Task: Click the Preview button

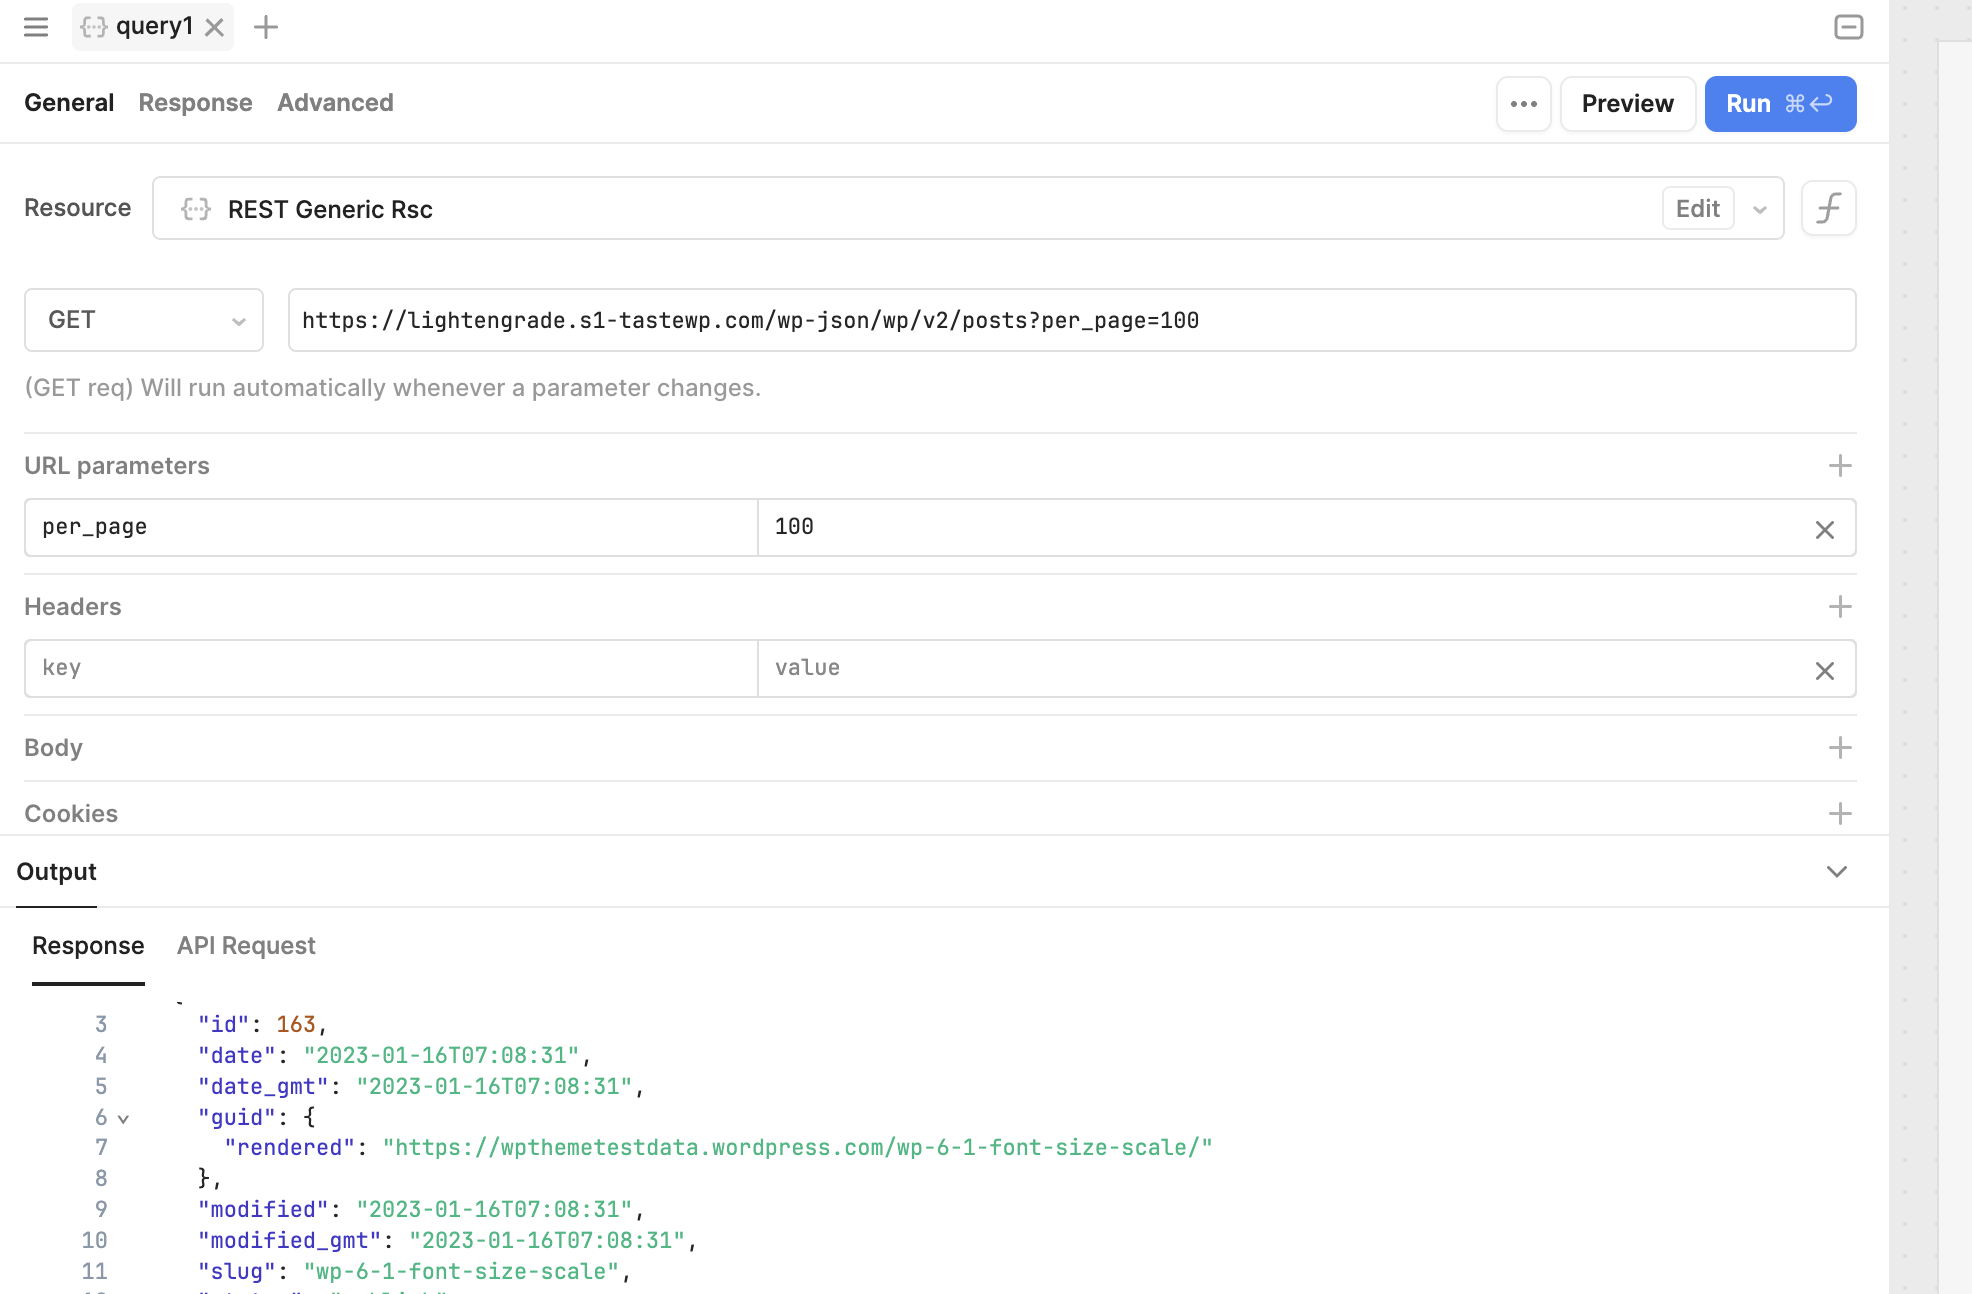Action: 1627,104
